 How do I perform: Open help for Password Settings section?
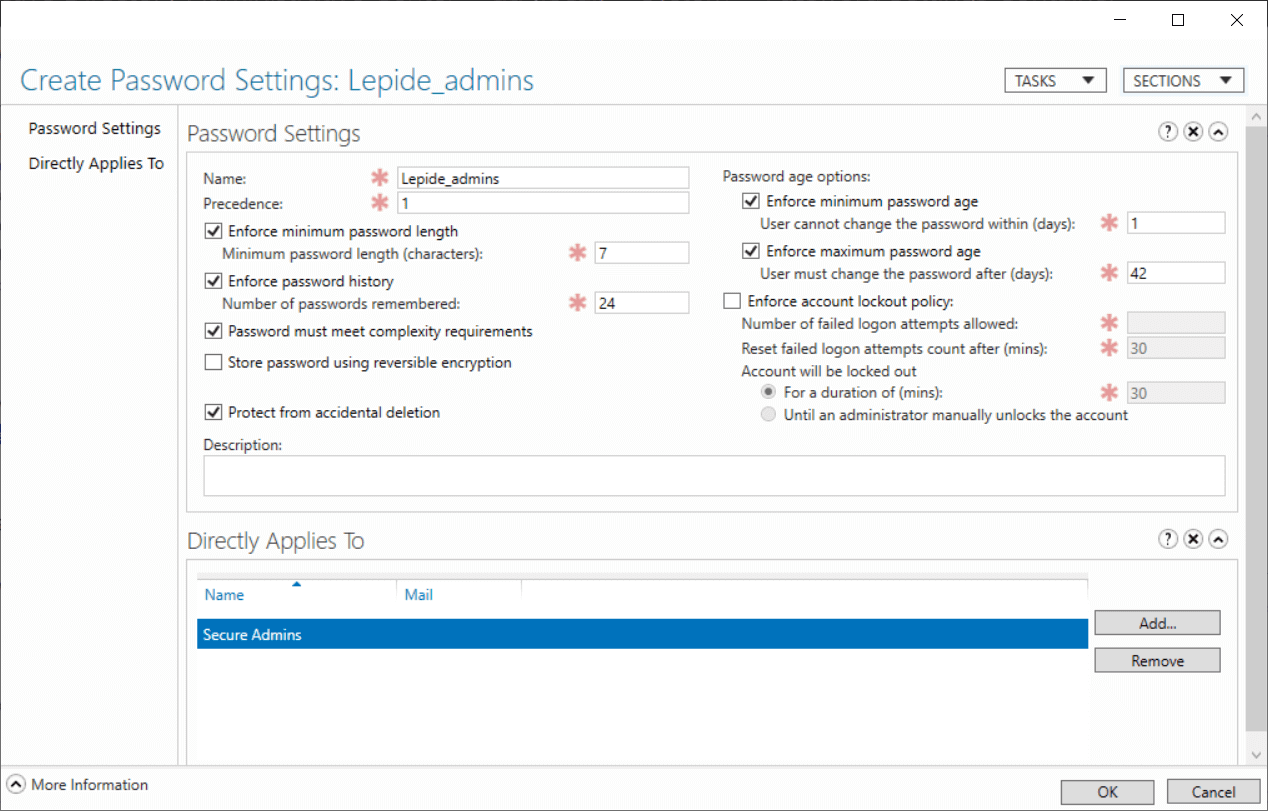pos(1168,132)
